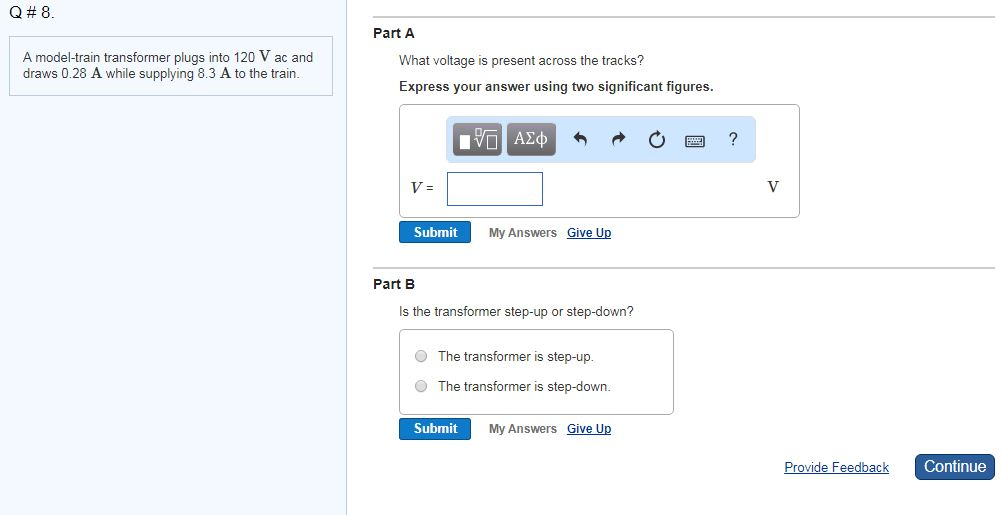Reset the answer with the circular arrow

pos(657,140)
